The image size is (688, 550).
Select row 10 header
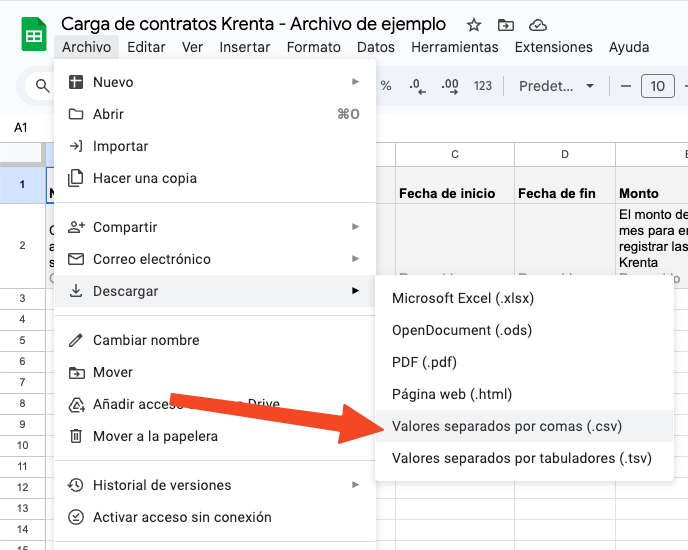(x=22, y=446)
